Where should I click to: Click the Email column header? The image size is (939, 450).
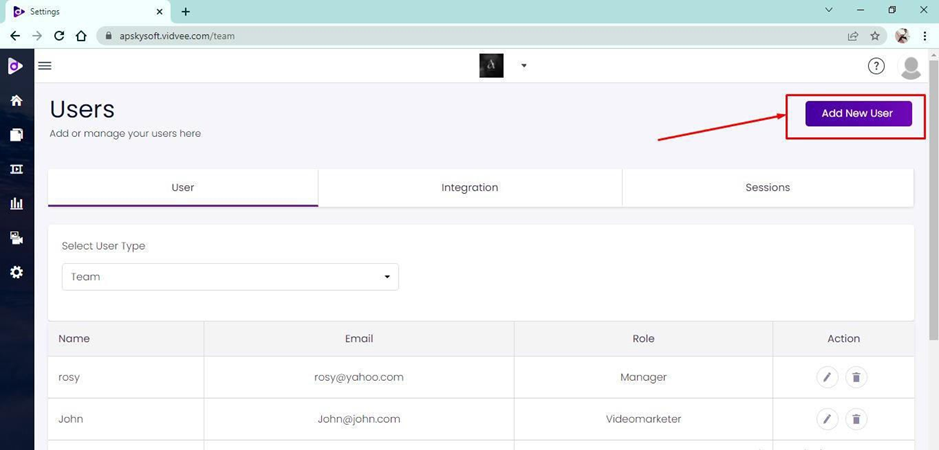pyautogui.click(x=359, y=339)
